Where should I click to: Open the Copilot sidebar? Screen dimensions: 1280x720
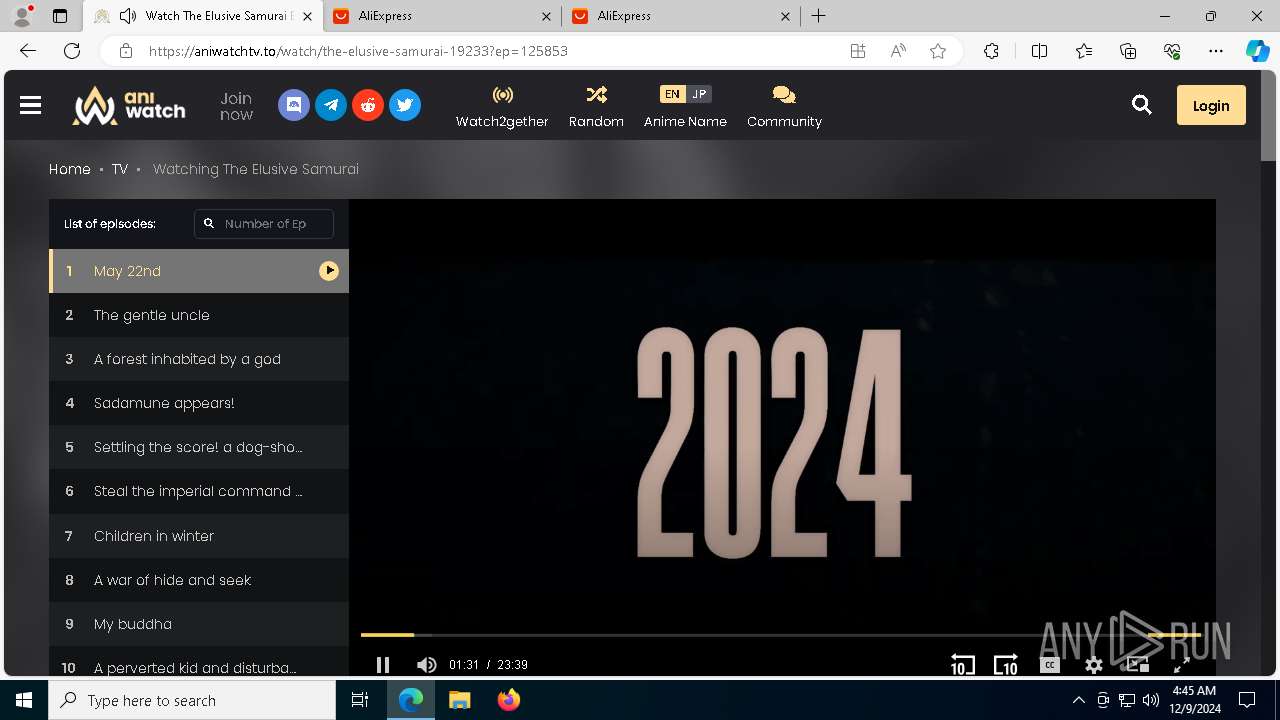click(x=1257, y=51)
